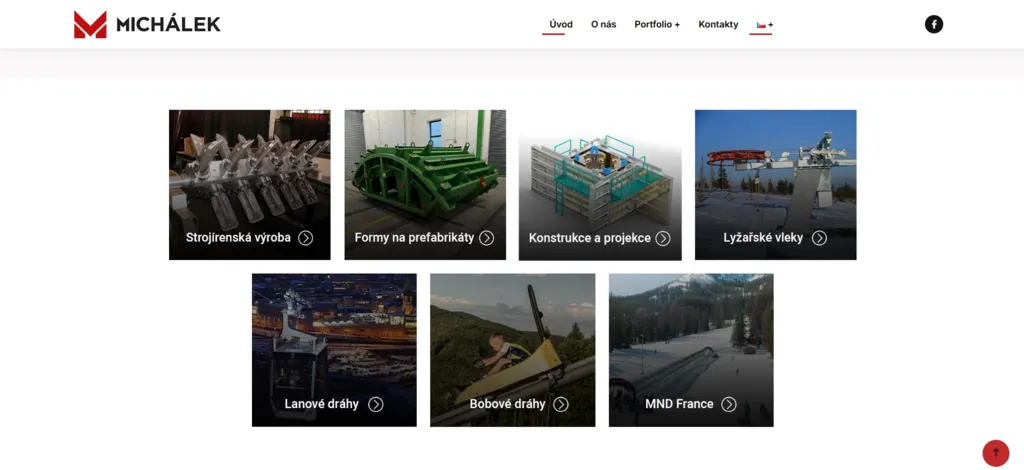1024x470 pixels.
Task: Click arrow icon next to MND France
Action: (729, 404)
